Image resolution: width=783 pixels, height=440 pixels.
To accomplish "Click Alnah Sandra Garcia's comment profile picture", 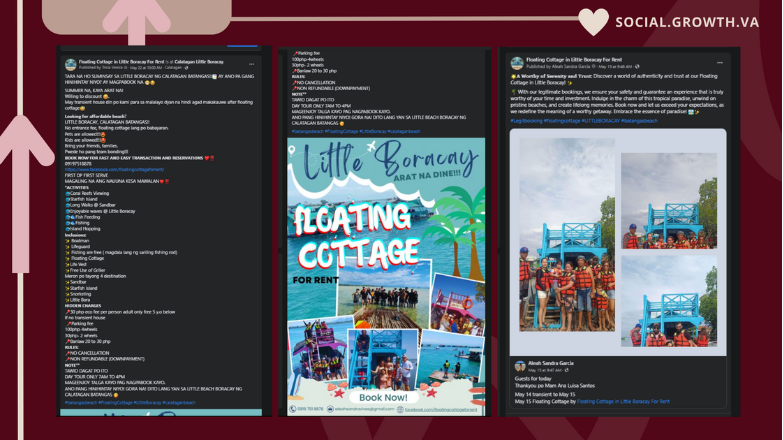I will 520,366.
